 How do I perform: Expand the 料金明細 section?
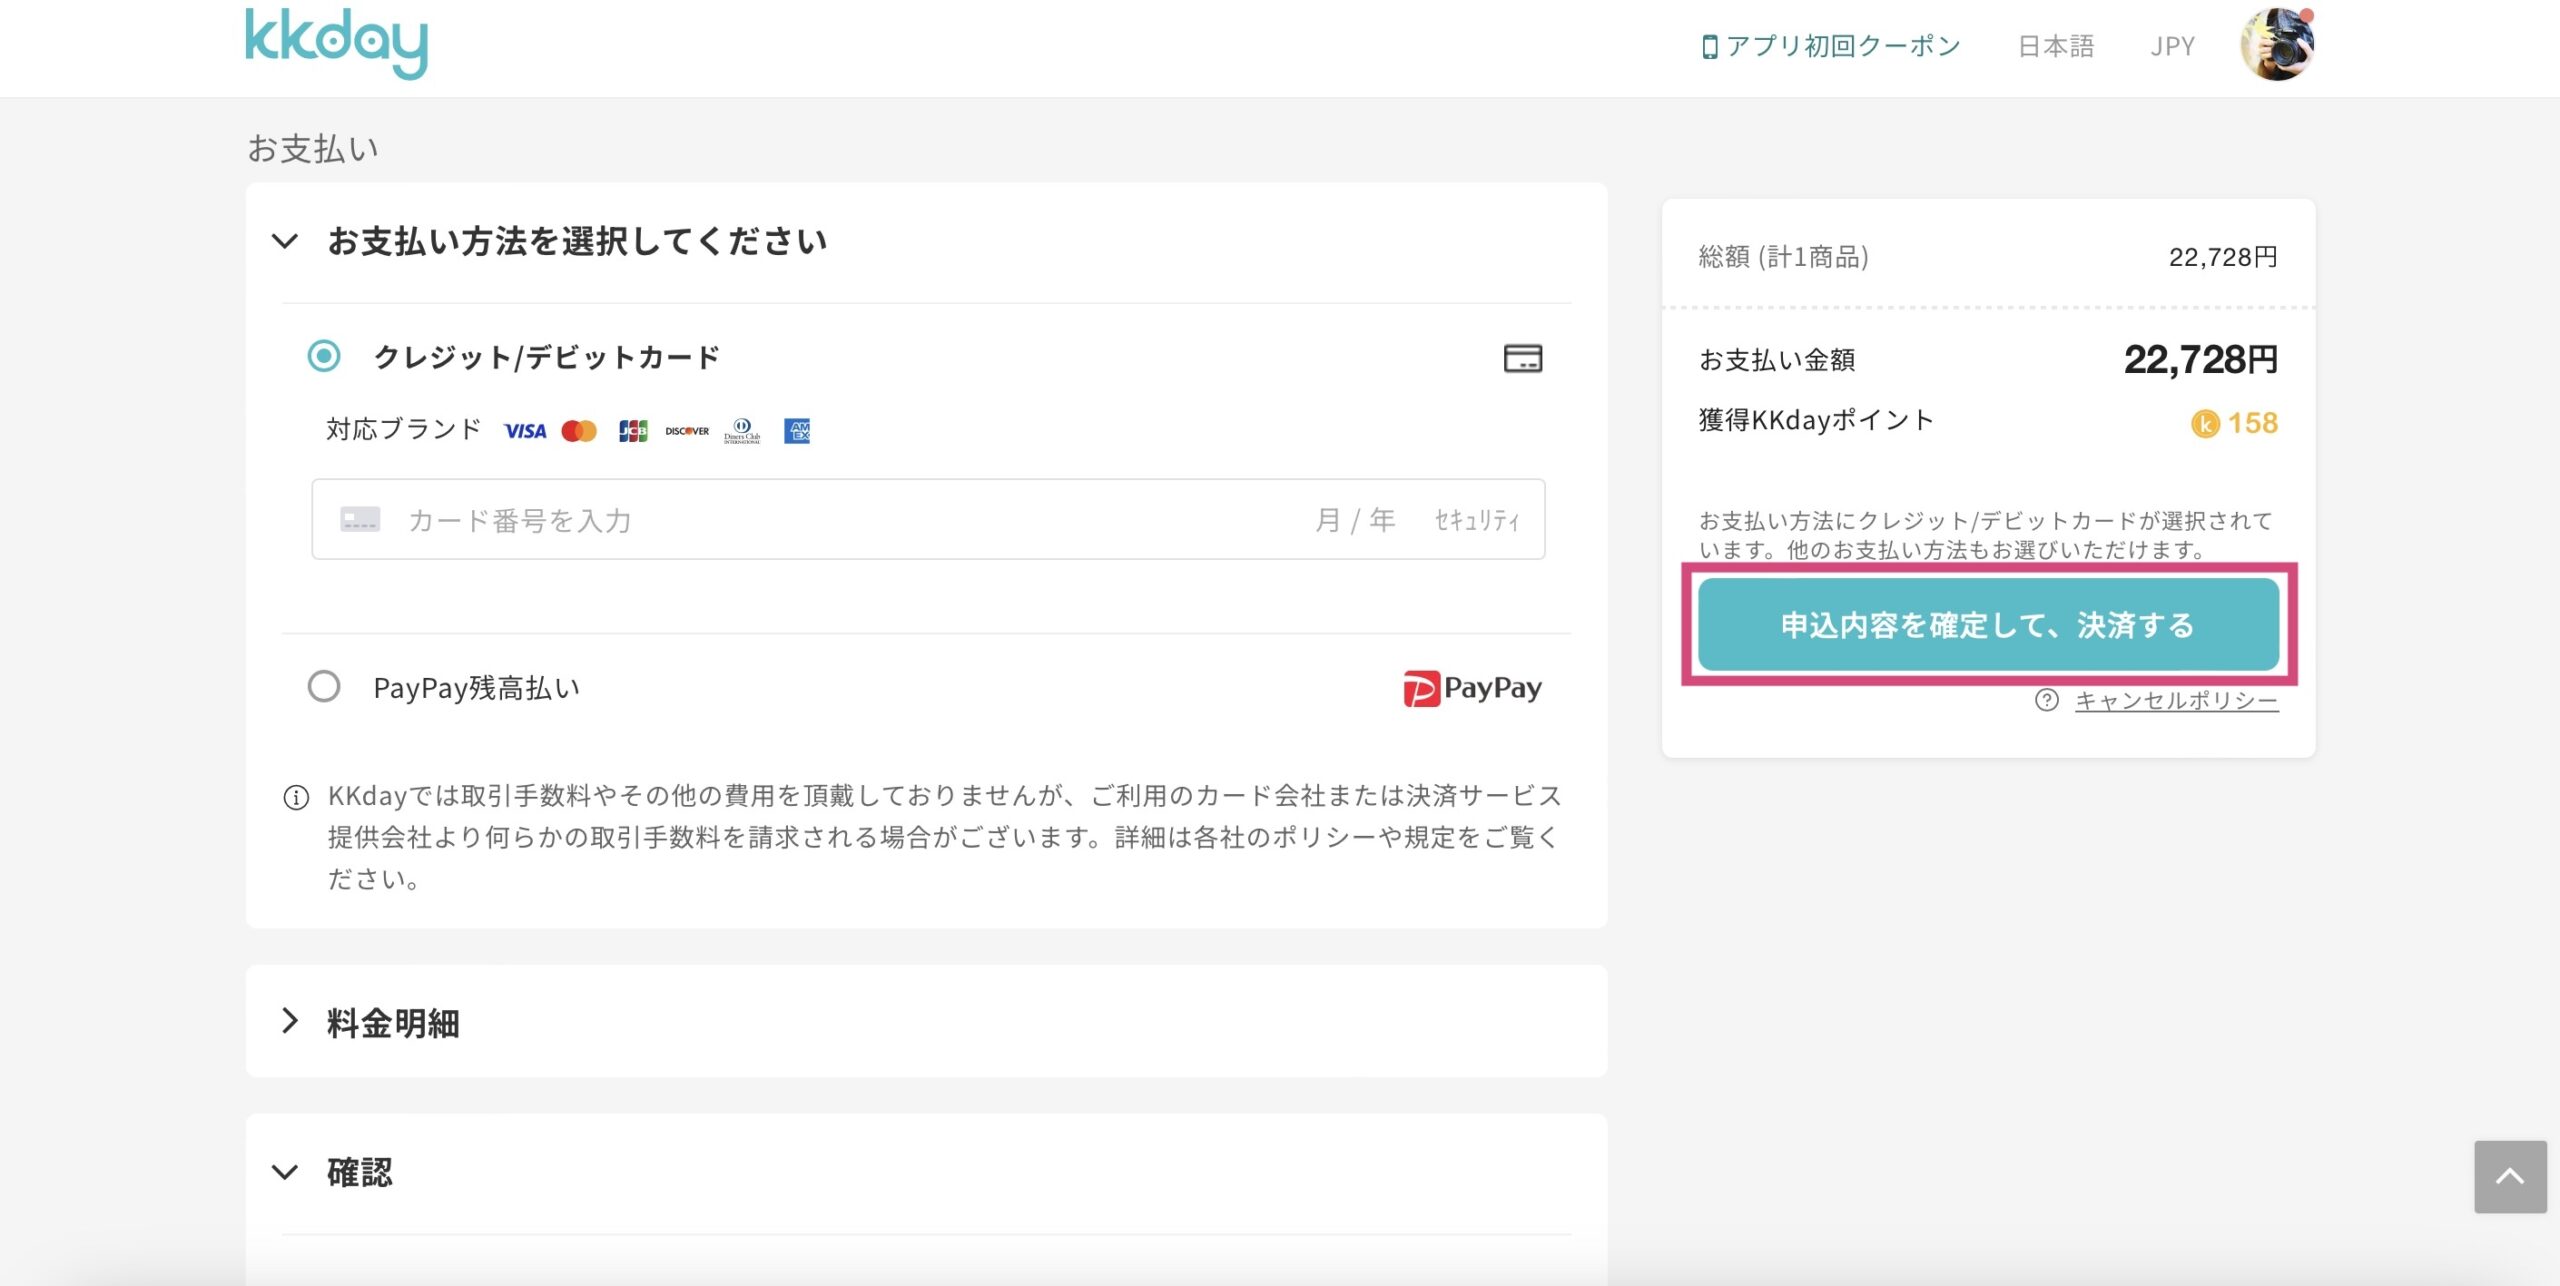point(290,1021)
